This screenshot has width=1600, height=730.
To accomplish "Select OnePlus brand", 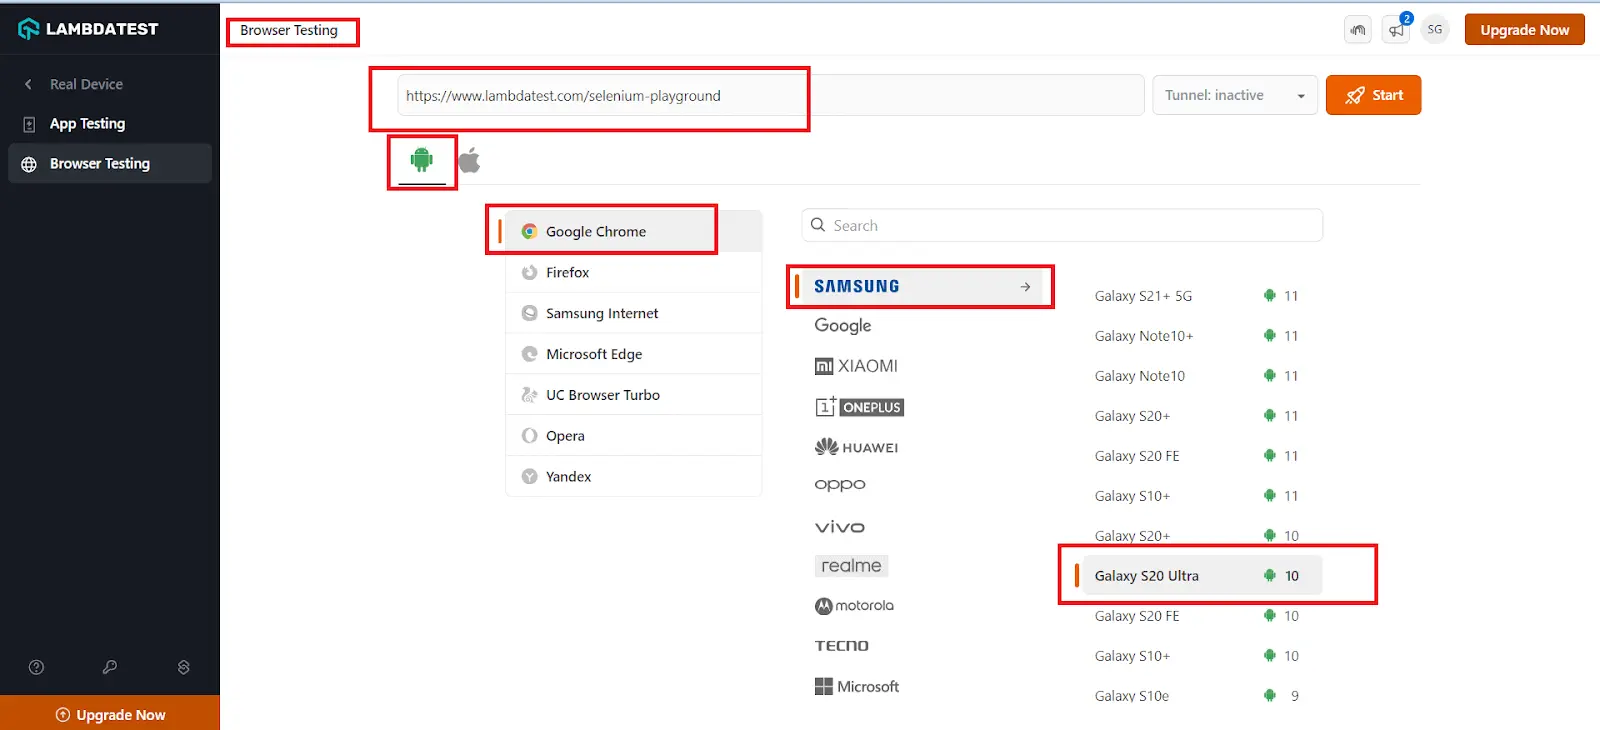I will click(x=859, y=406).
